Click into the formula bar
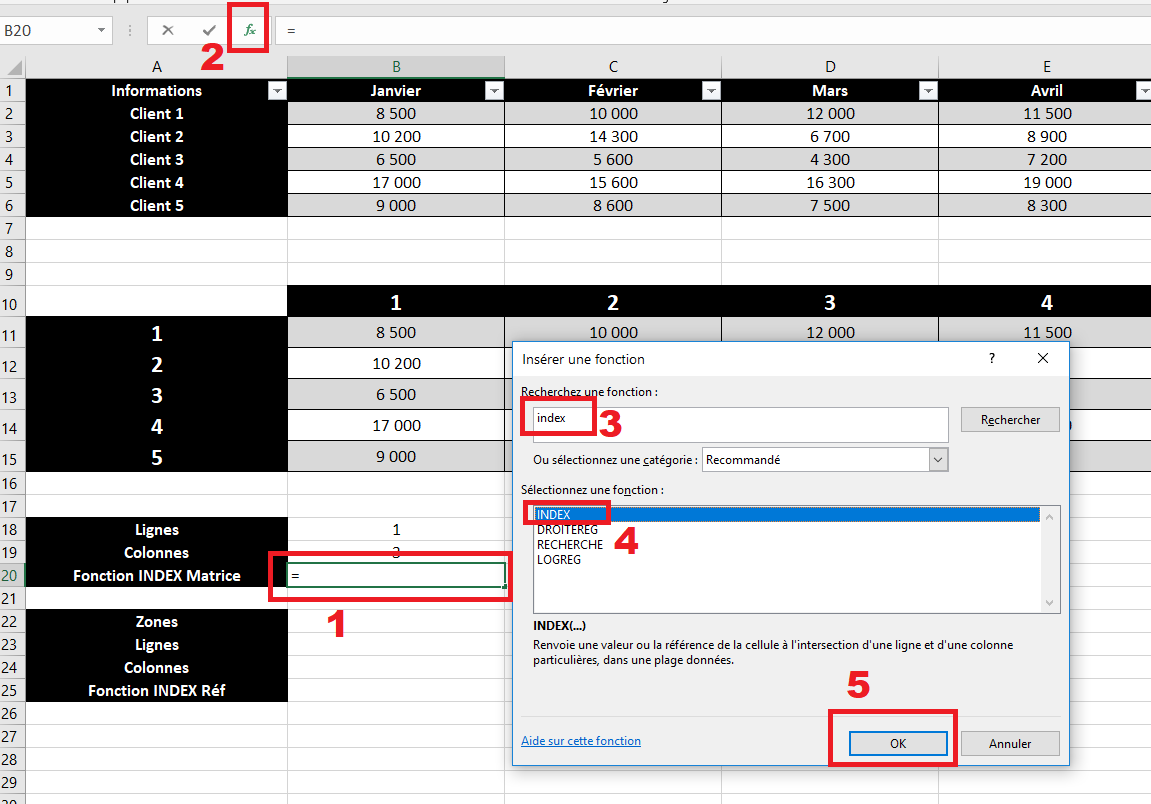 pos(712,30)
